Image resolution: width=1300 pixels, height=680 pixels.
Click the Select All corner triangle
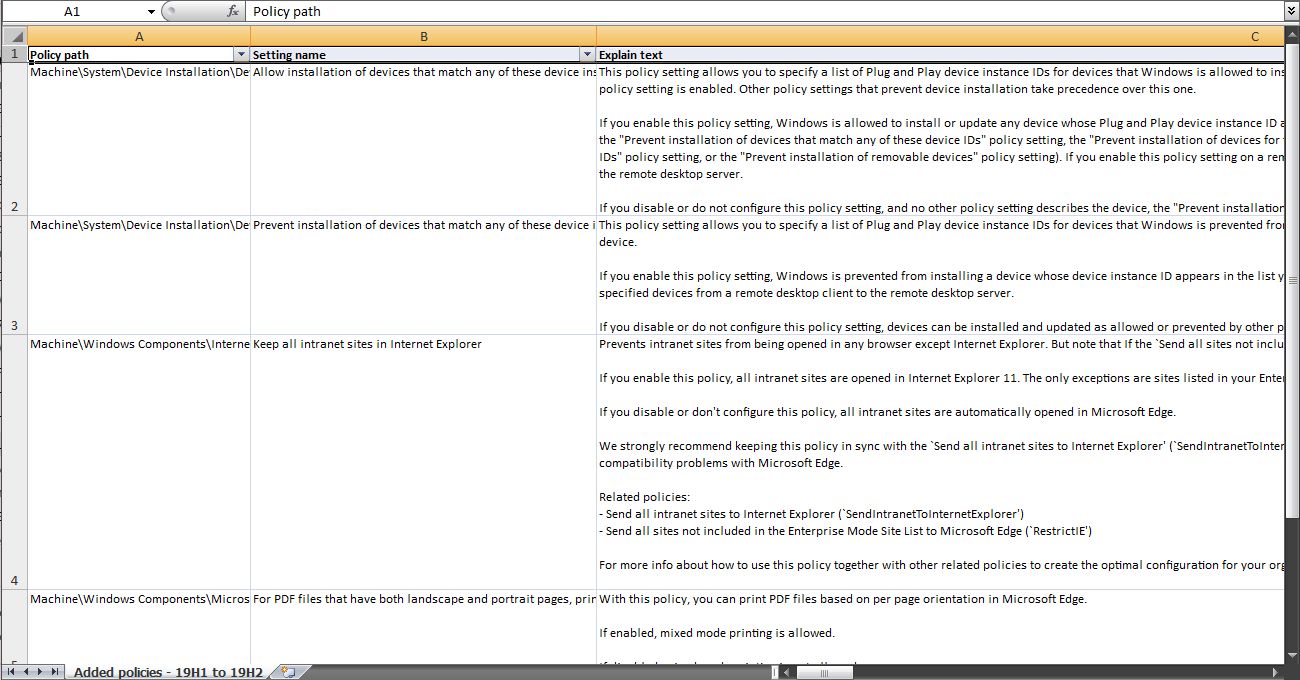(x=14, y=37)
